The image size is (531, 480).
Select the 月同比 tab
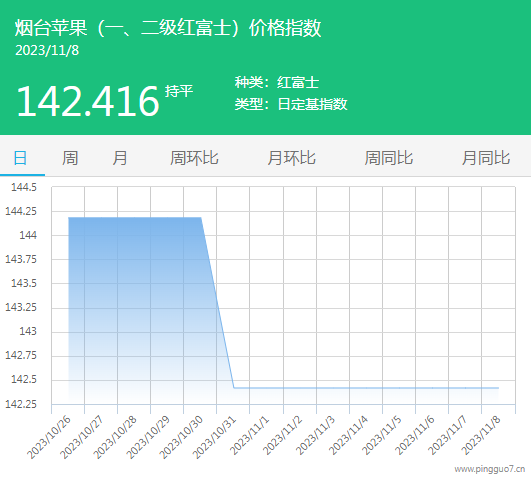tap(486, 158)
